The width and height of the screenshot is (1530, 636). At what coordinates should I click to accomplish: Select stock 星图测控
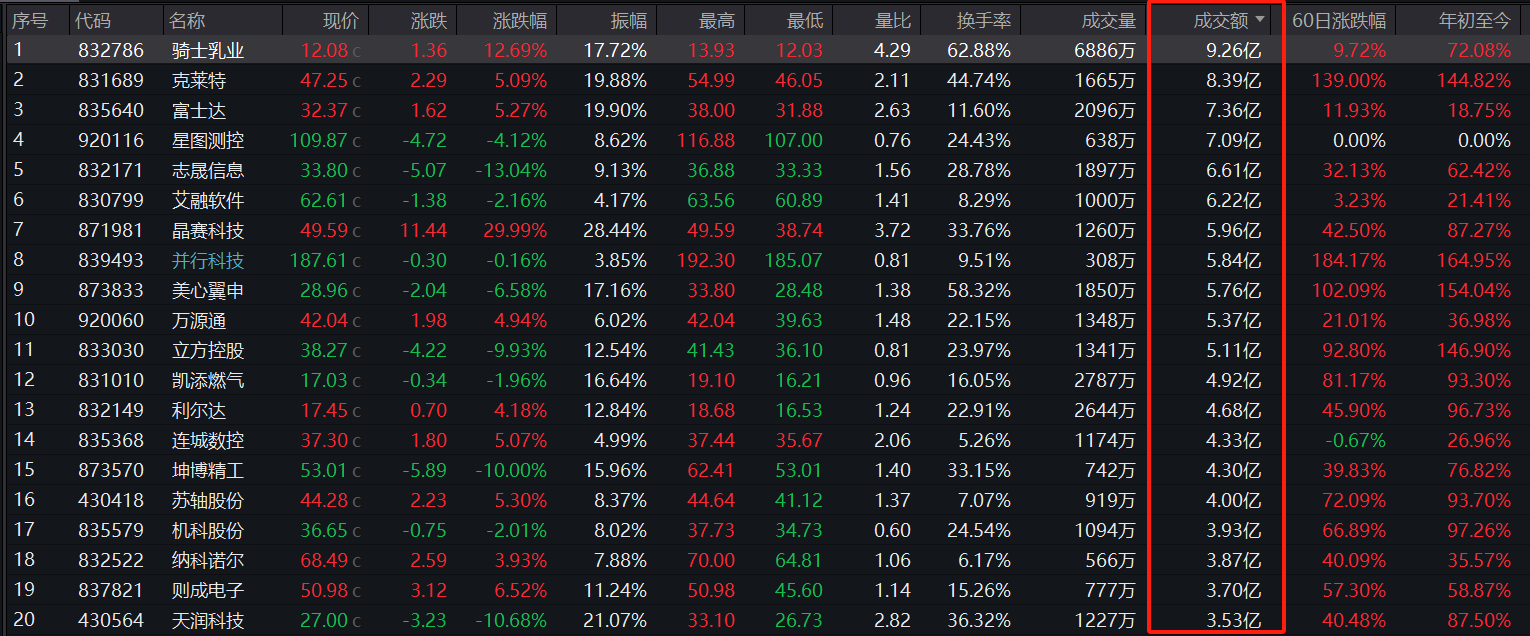(x=207, y=140)
